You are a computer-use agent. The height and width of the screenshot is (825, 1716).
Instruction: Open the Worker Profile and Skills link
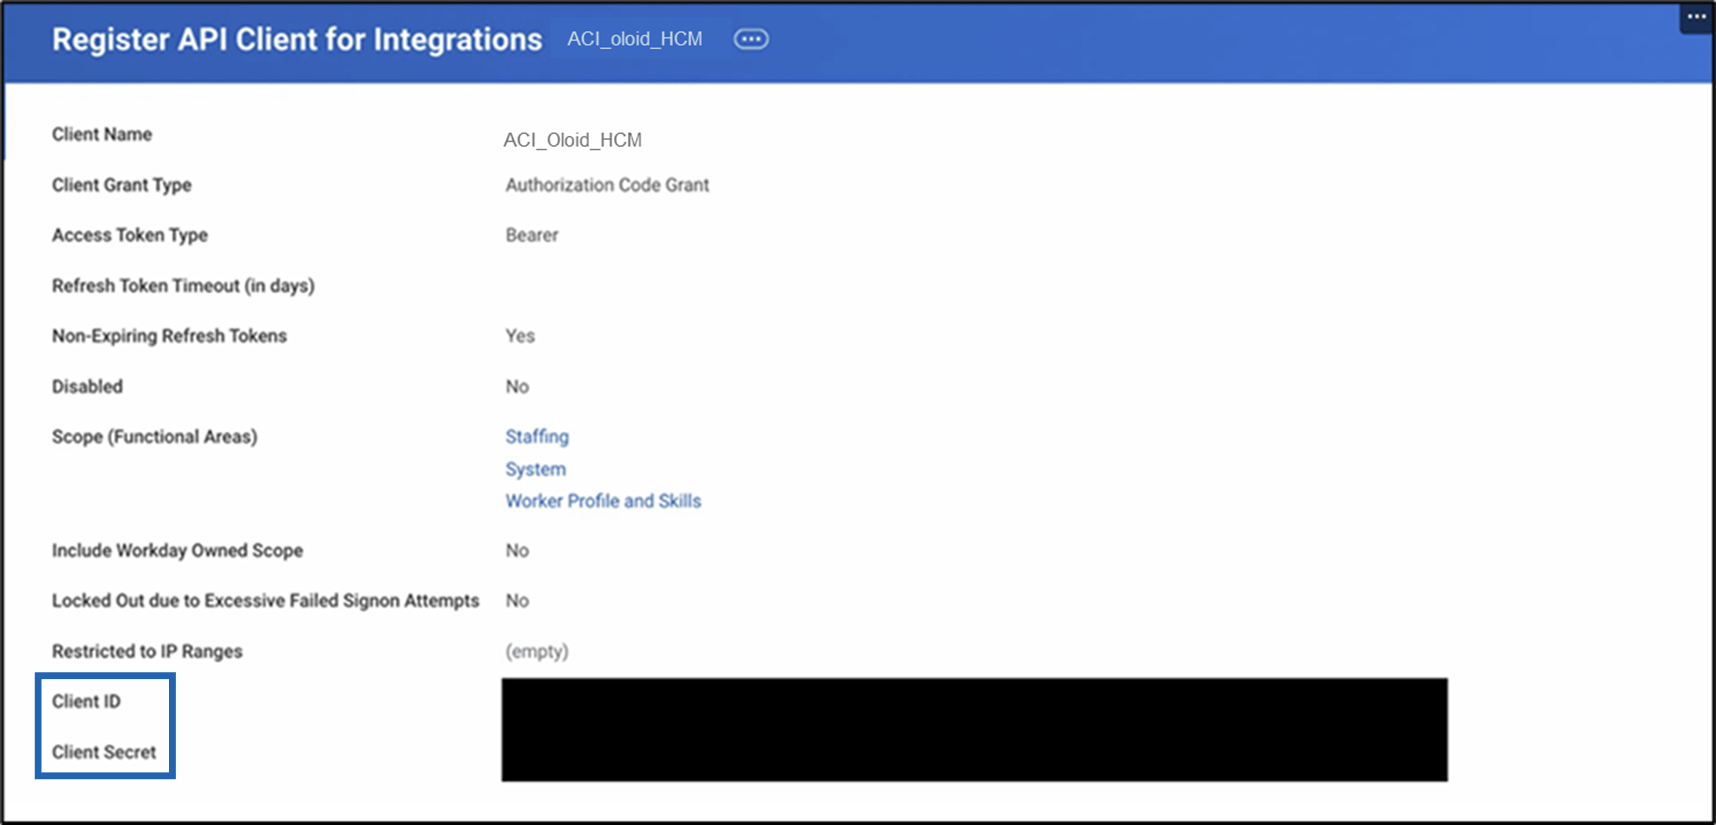603,501
